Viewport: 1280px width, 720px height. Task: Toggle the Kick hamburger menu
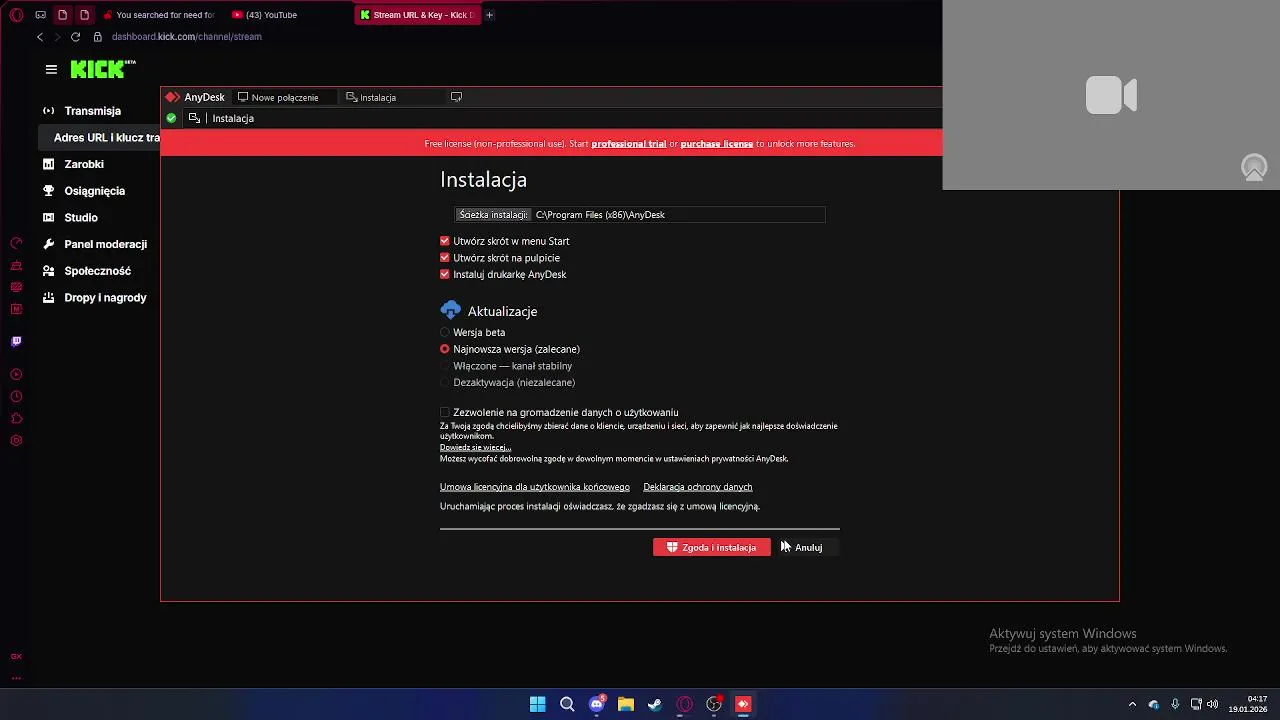[51, 69]
